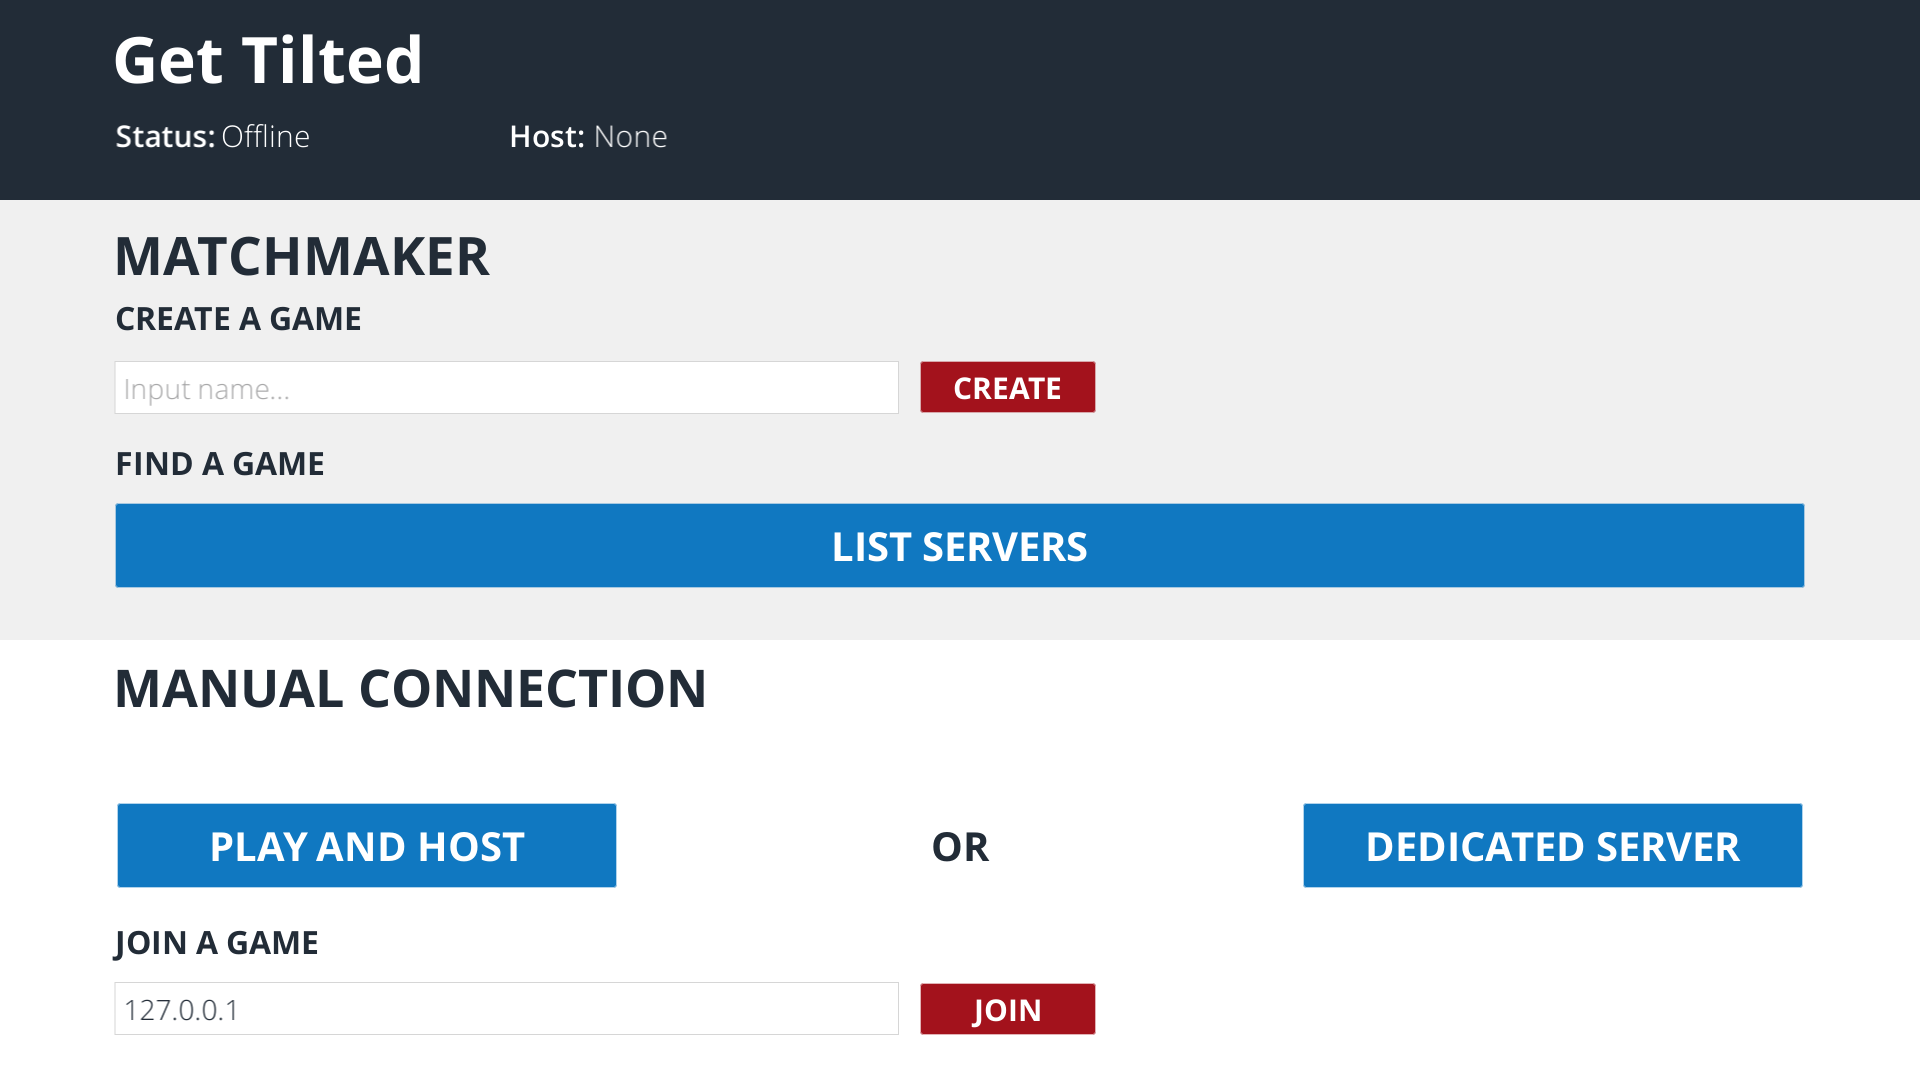
Task: Start a game with PLAY AND HOST
Action: tap(366, 846)
